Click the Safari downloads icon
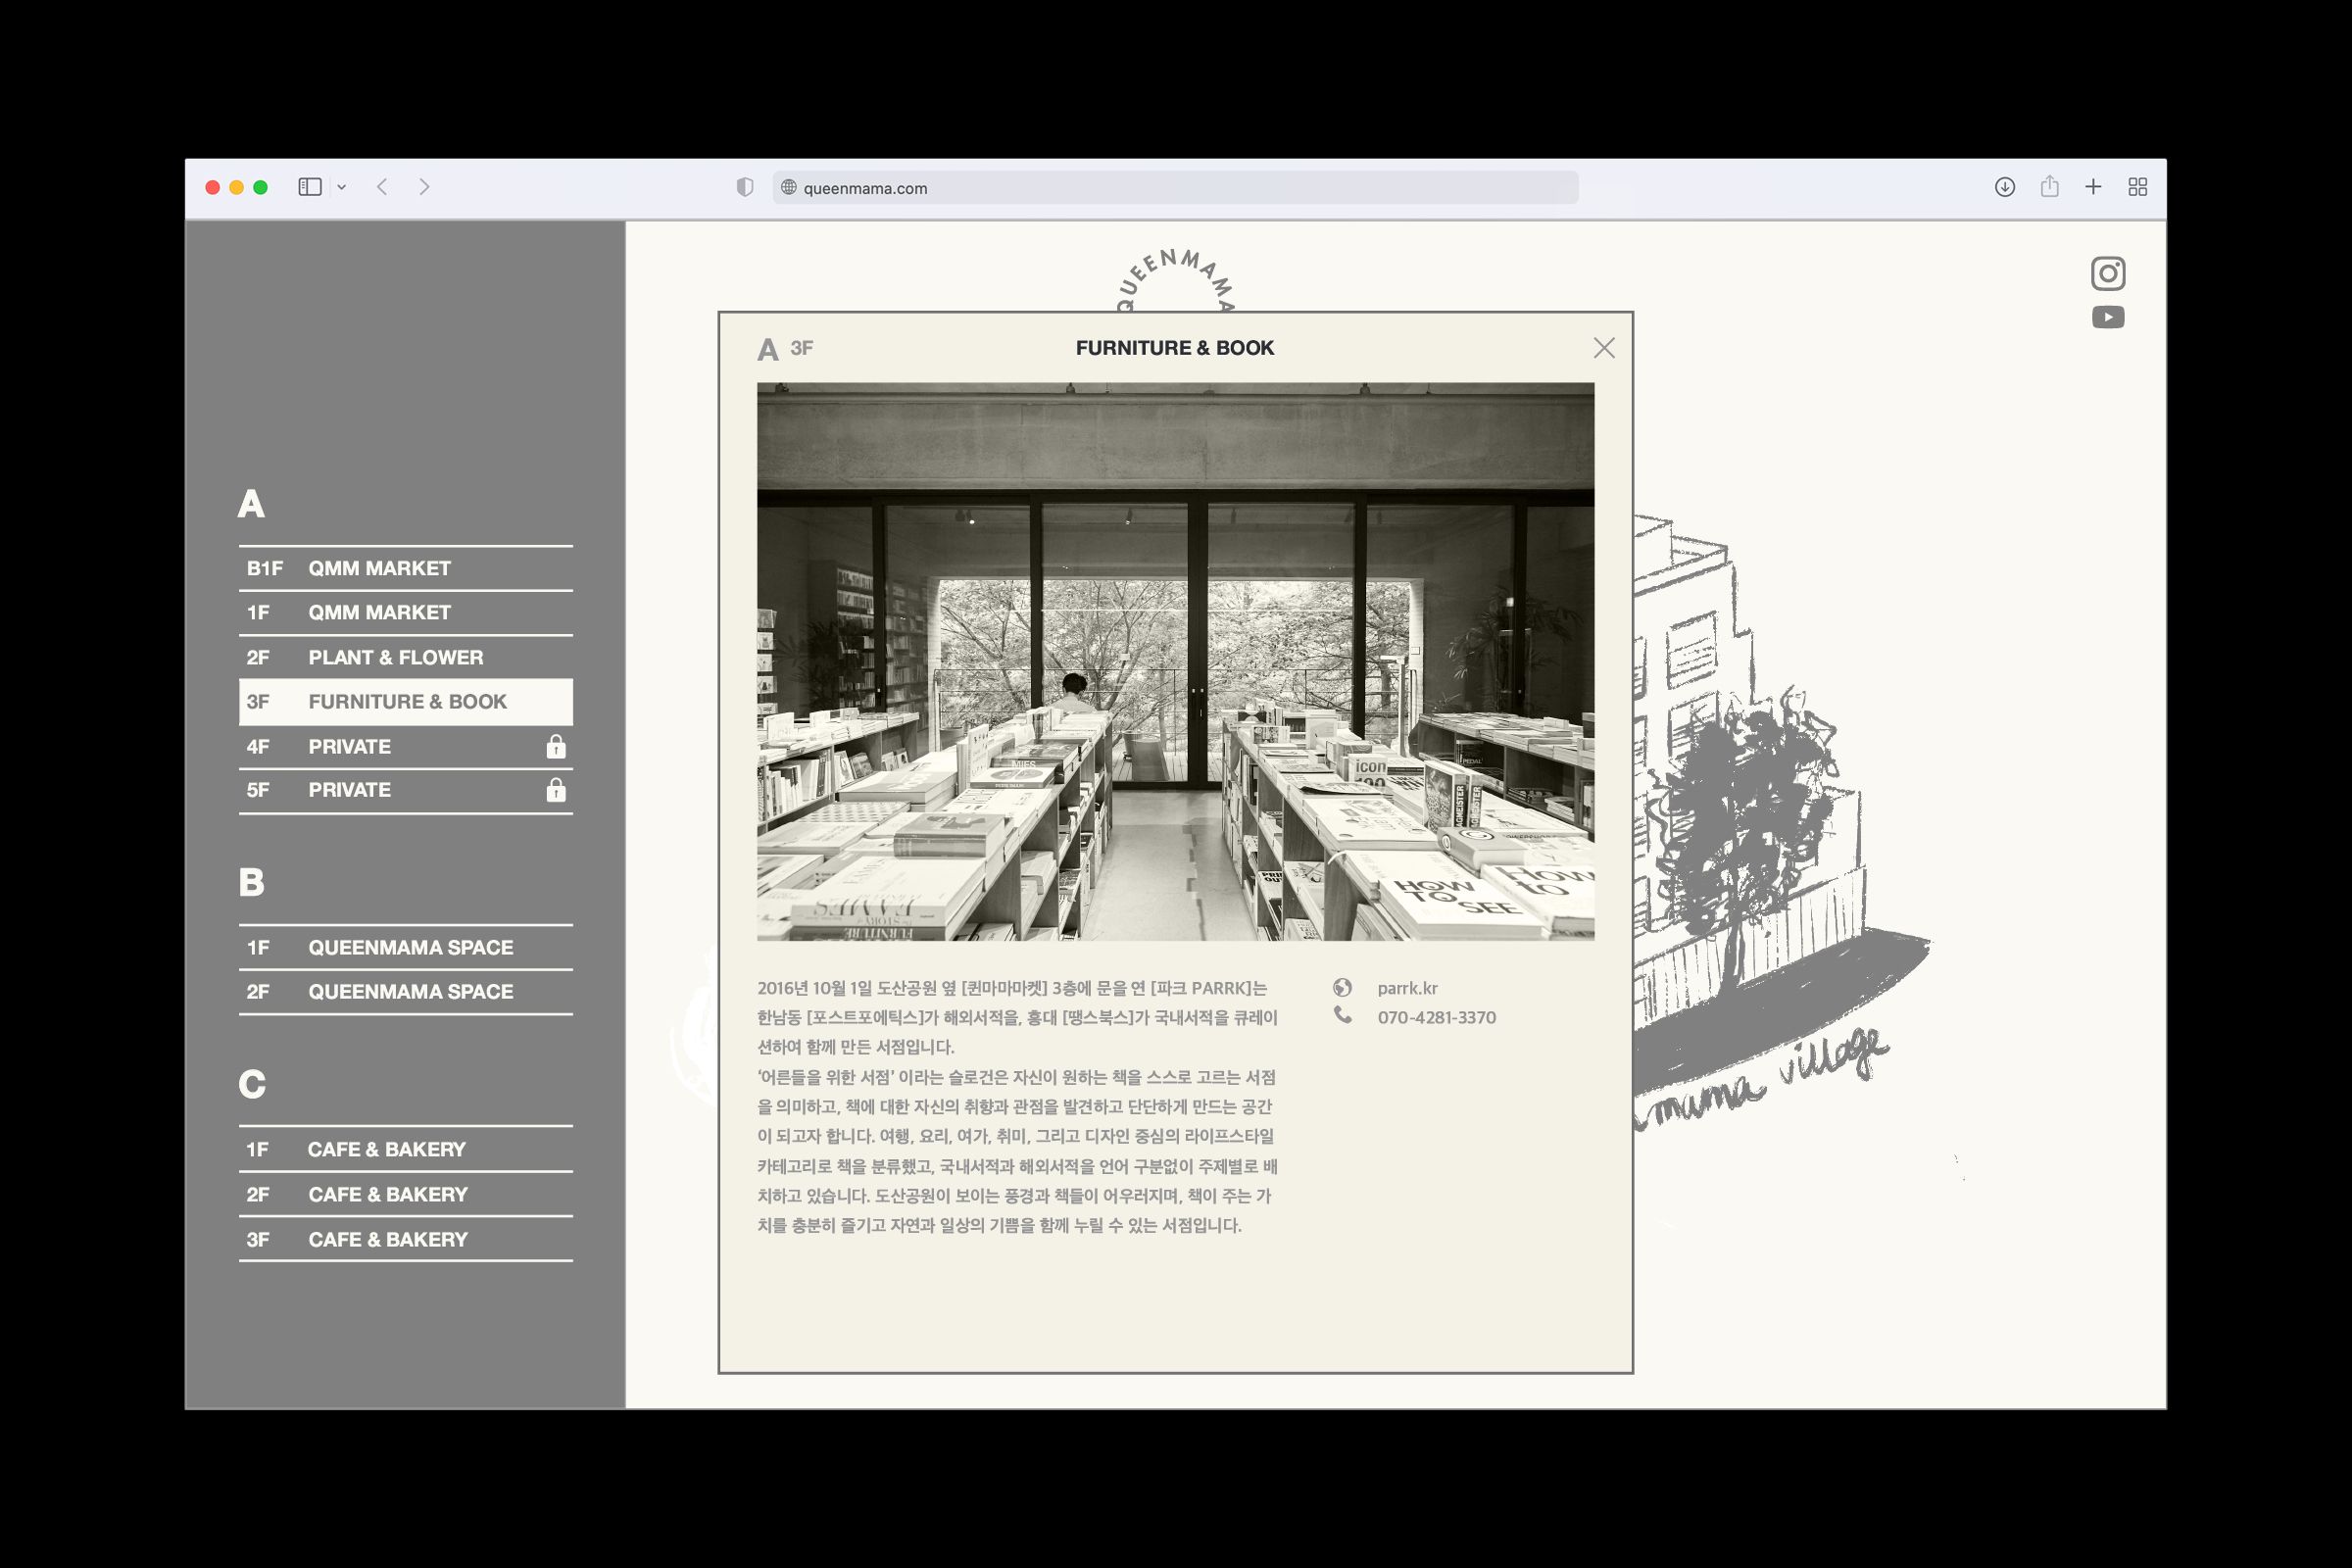 click(2004, 187)
